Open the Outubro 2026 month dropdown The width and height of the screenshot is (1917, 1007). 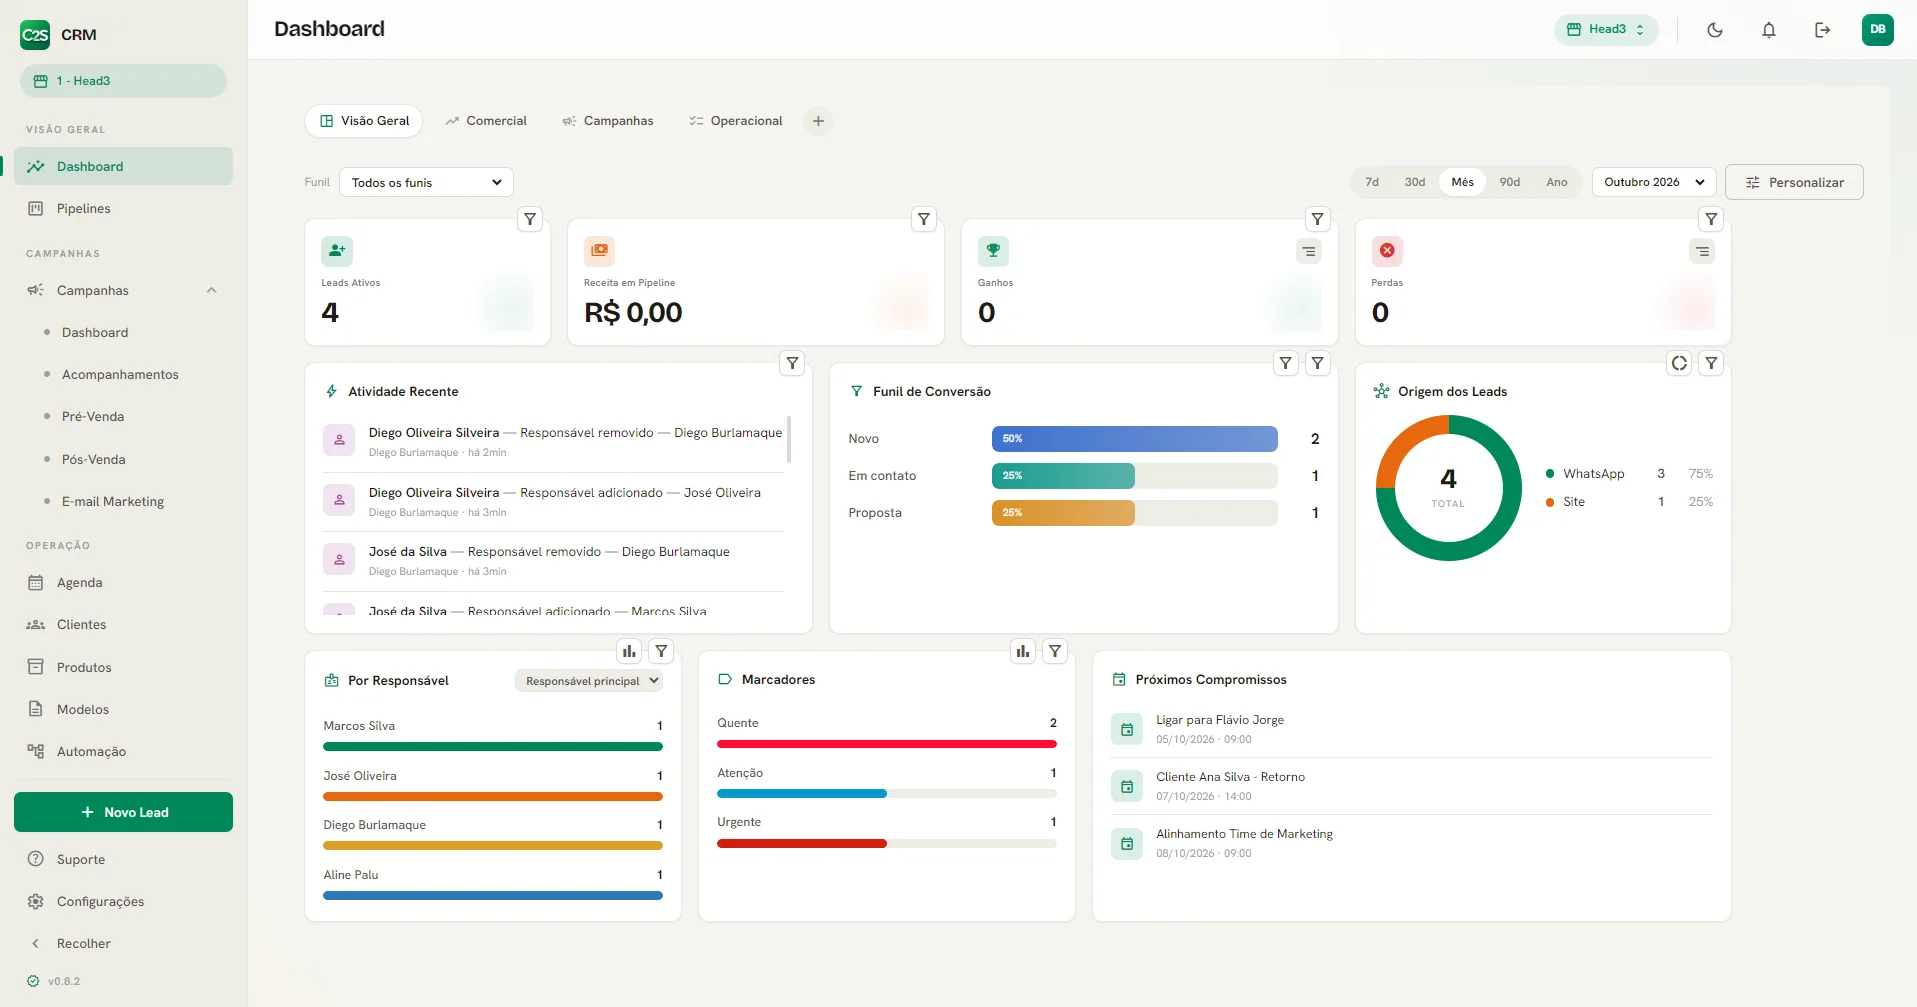[x=1654, y=182]
